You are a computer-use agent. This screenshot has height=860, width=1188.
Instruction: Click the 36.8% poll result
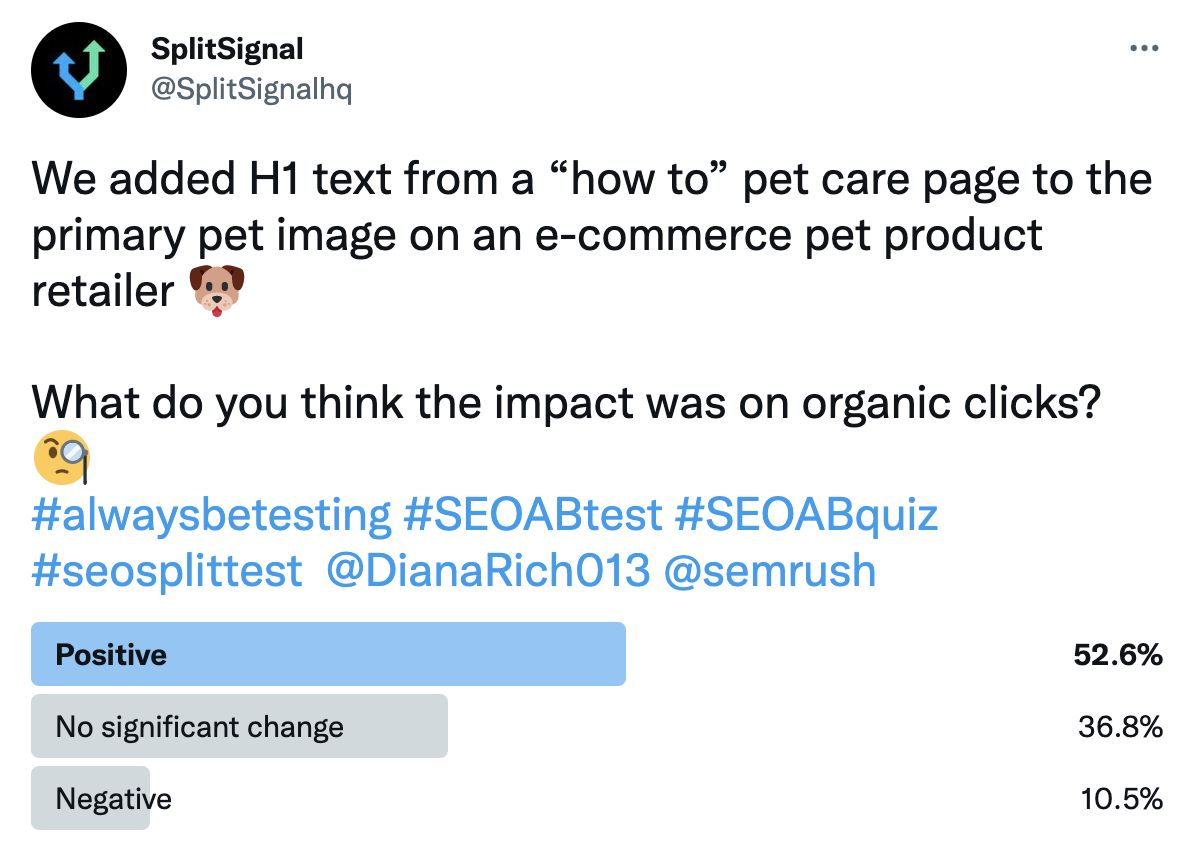point(1120,727)
